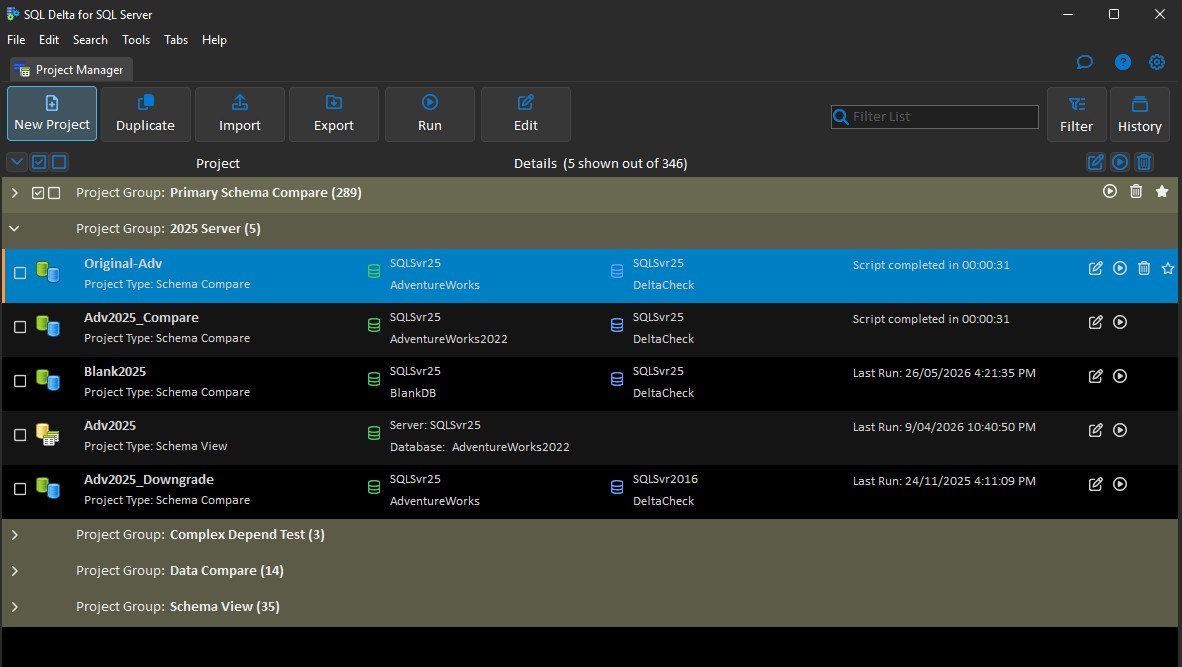Image resolution: width=1182 pixels, height=667 pixels.
Task: Collapse the 2025 Server group
Action: tap(14, 228)
